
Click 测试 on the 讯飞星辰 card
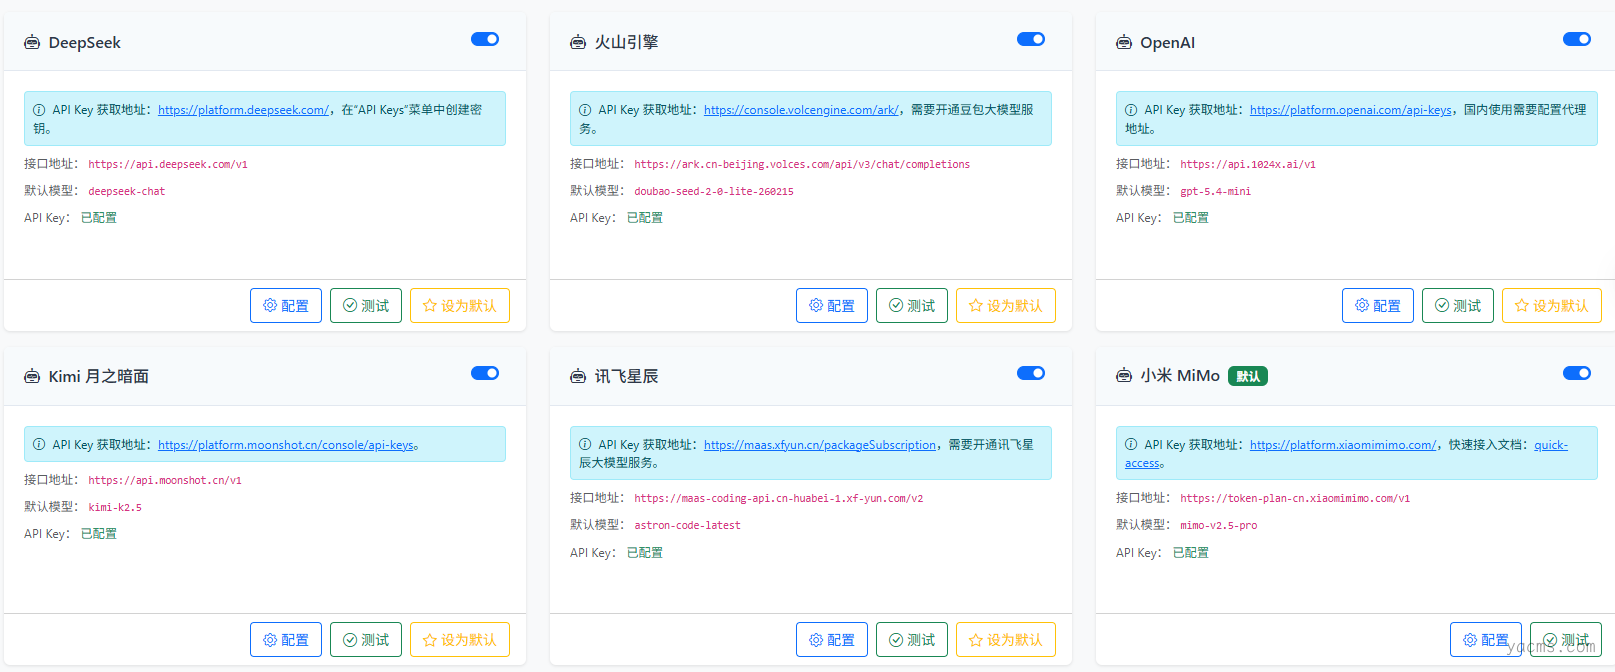(912, 639)
